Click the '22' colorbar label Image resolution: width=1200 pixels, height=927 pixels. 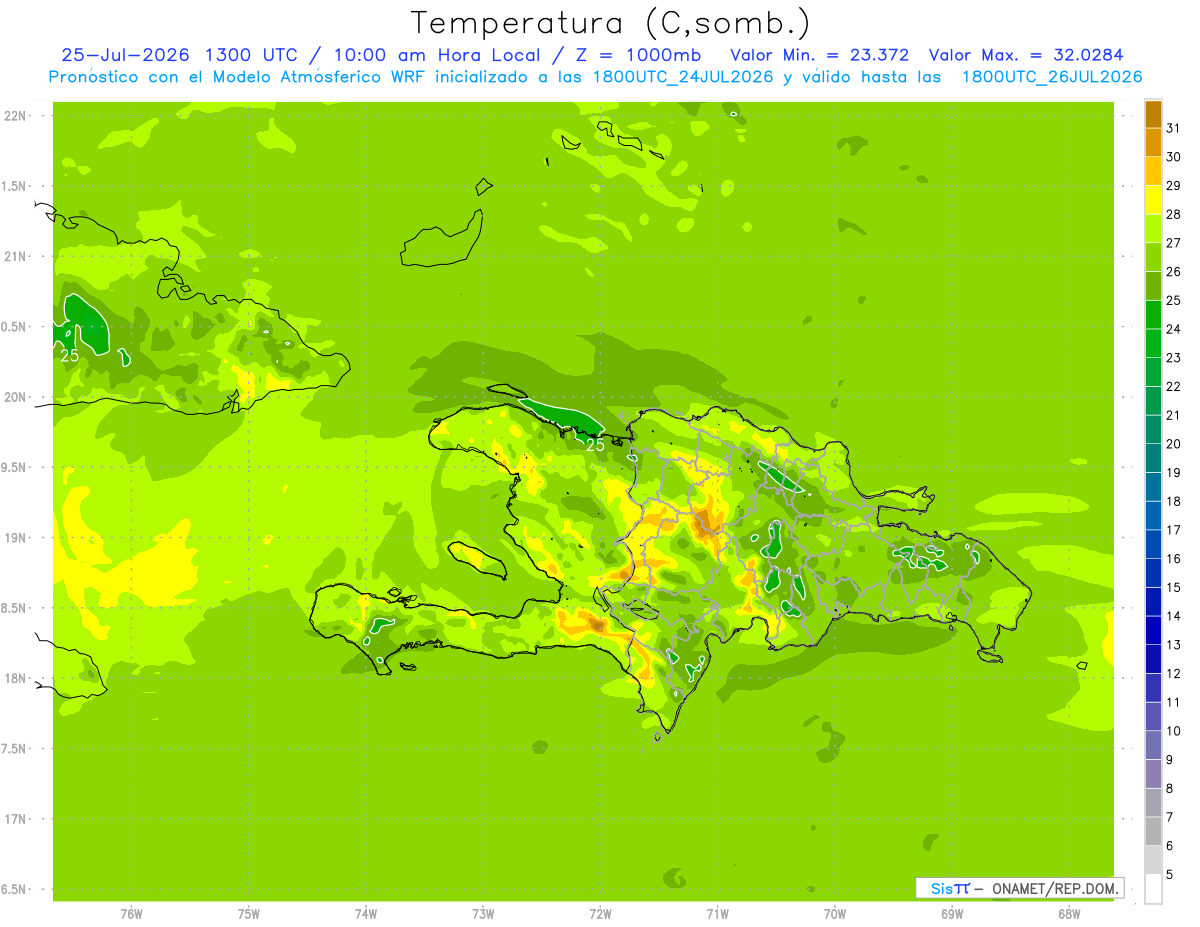pos(1174,387)
